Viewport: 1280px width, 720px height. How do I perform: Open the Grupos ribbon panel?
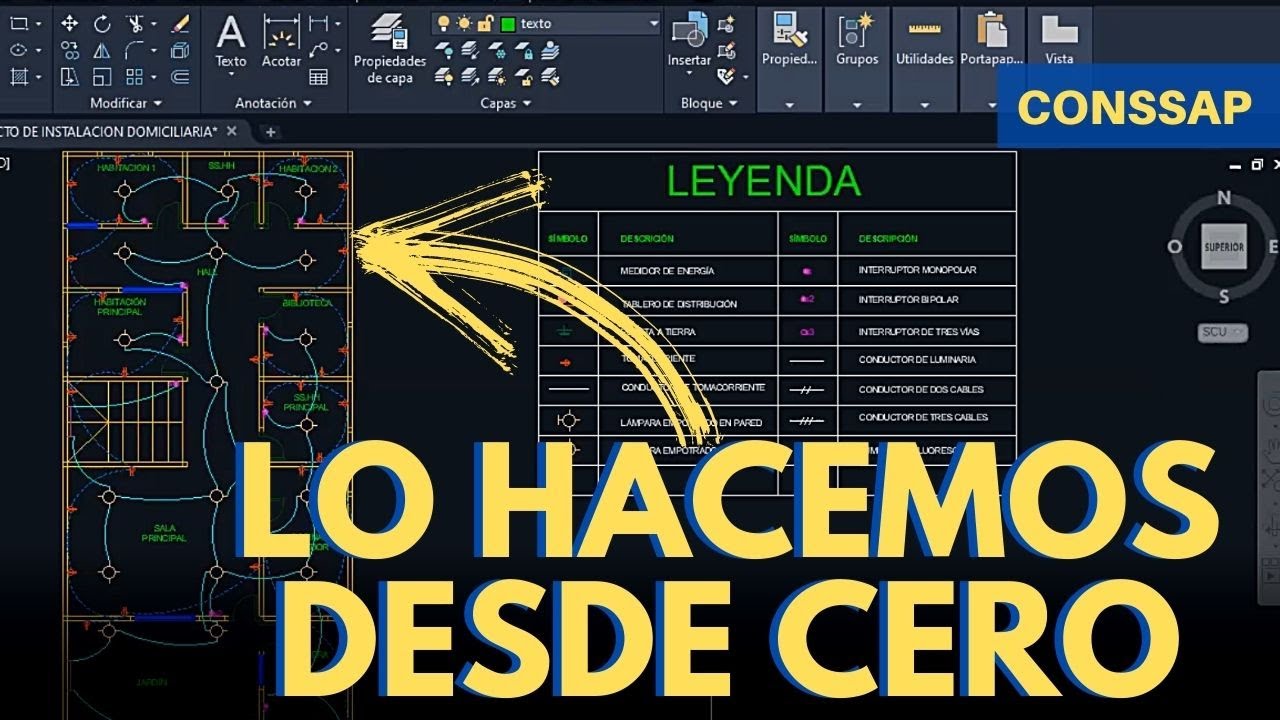coord(857,58)
